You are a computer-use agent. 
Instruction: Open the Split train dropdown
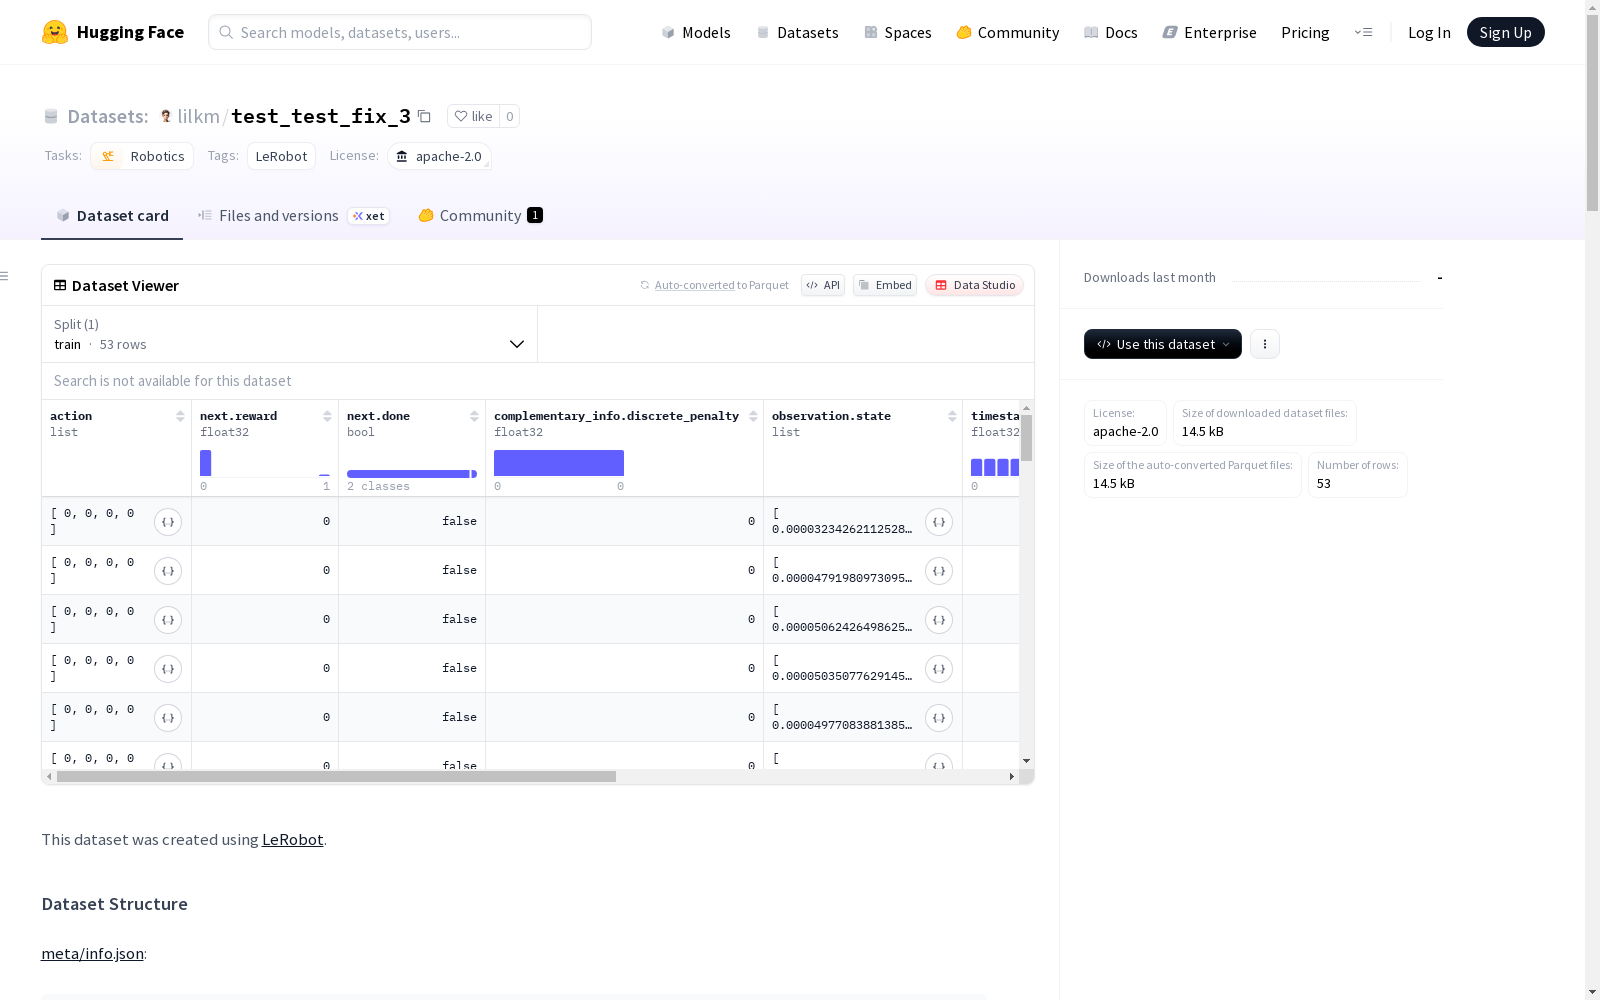coord(289,334)
